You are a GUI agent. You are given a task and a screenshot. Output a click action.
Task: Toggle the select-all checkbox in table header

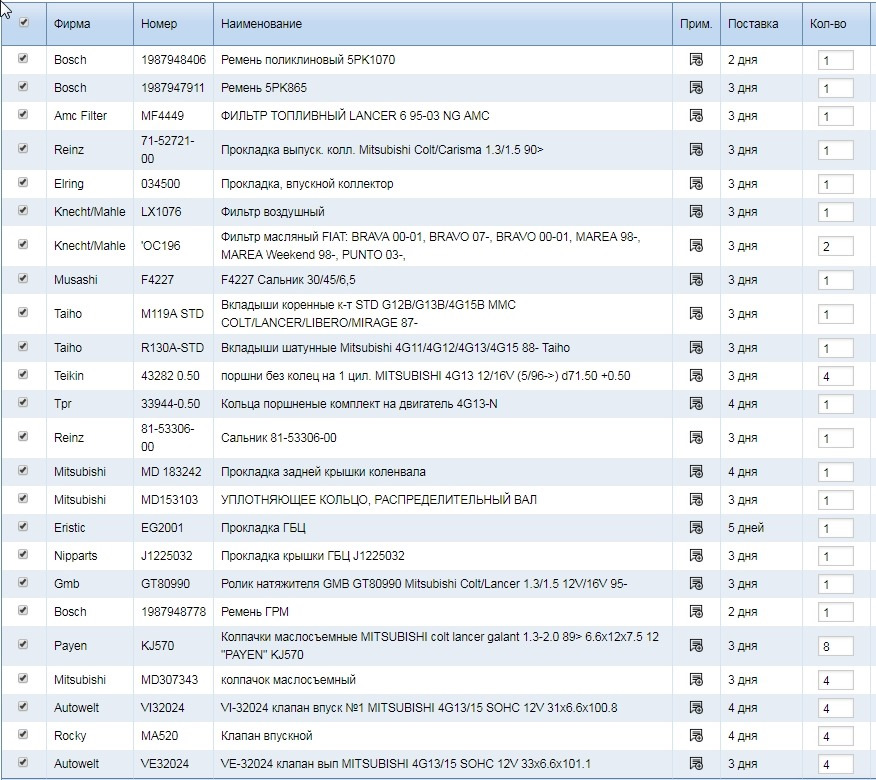tap(23, 22)
